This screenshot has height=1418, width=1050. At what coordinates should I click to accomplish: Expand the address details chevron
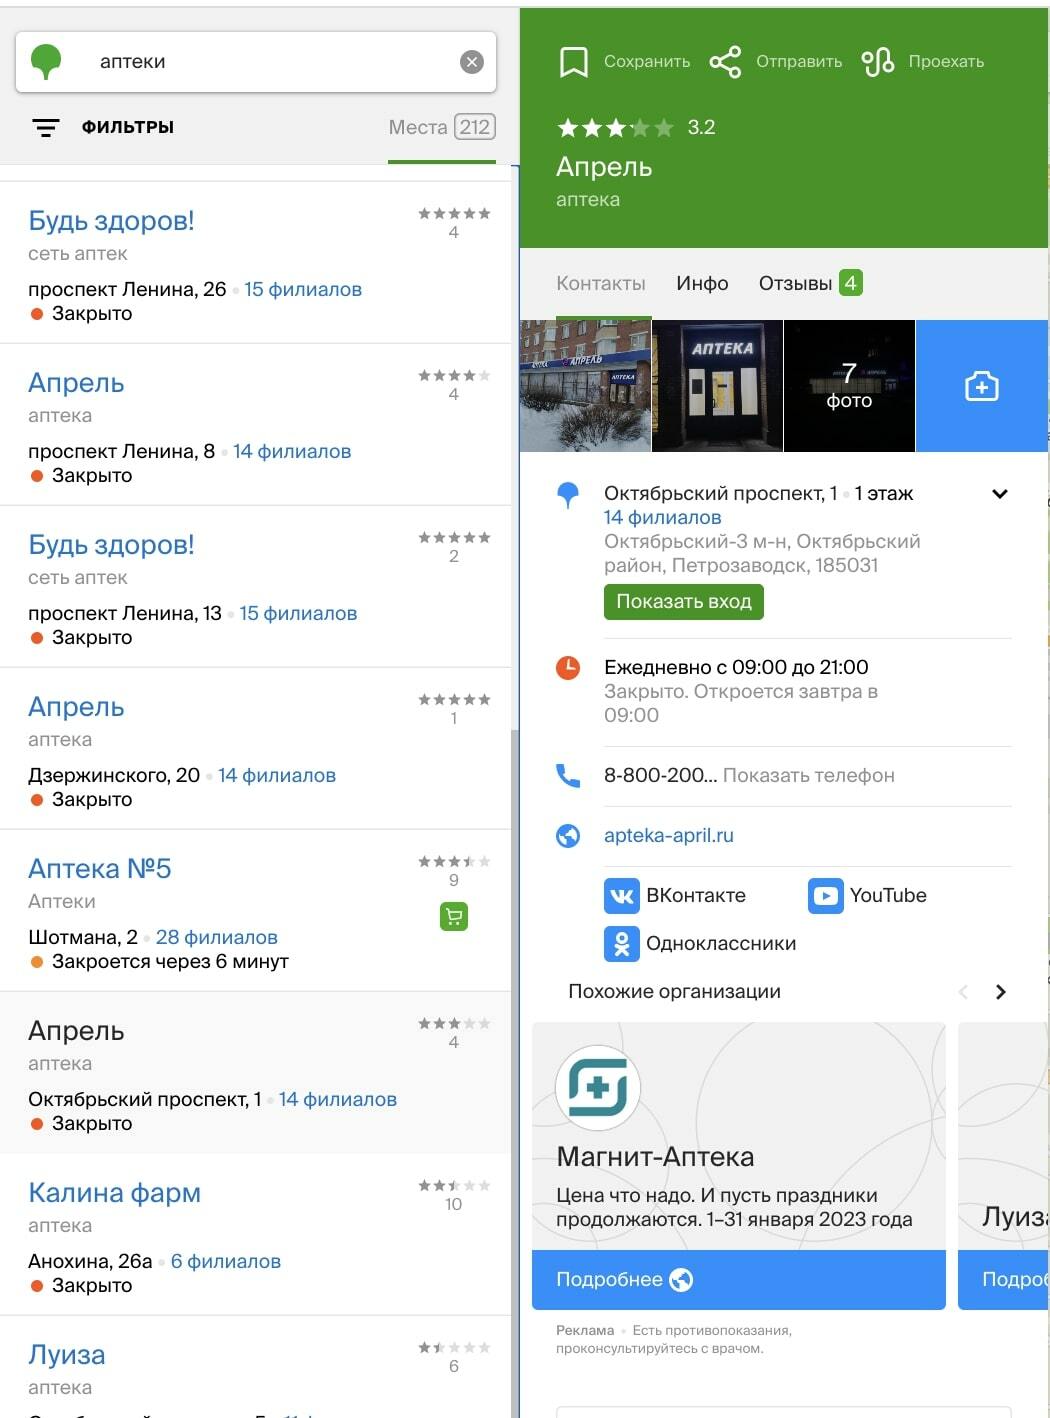click(x=999, y=494)
